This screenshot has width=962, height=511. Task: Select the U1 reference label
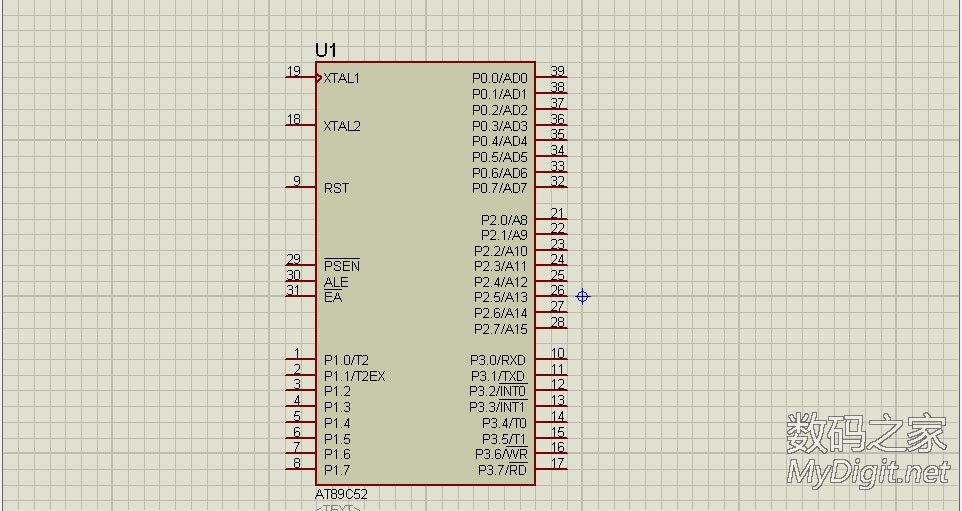coord(326,50)
